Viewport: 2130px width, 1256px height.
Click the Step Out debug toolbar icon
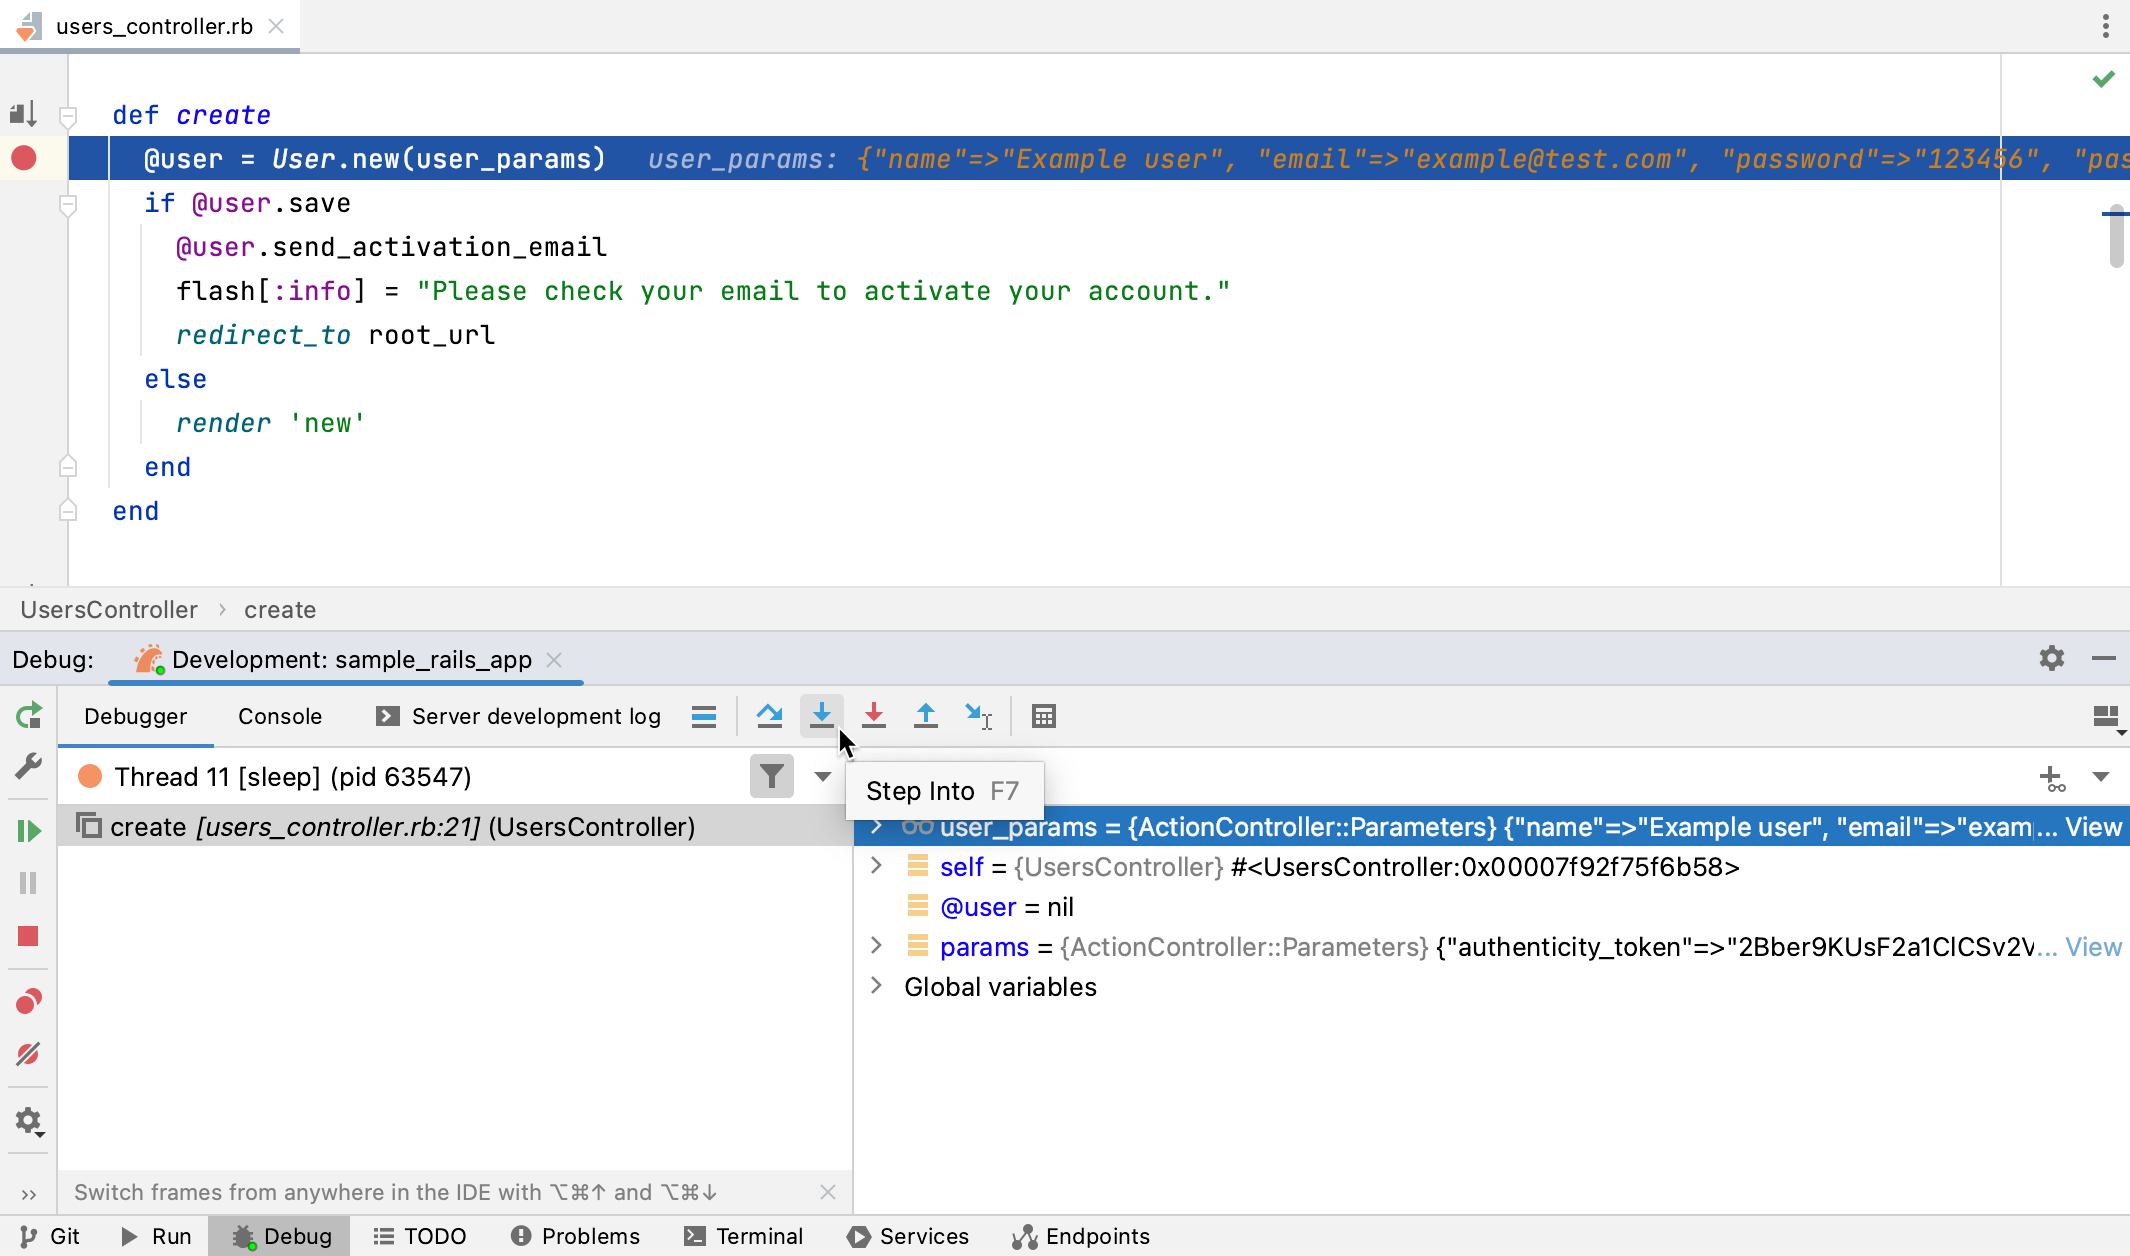point(925,716)
